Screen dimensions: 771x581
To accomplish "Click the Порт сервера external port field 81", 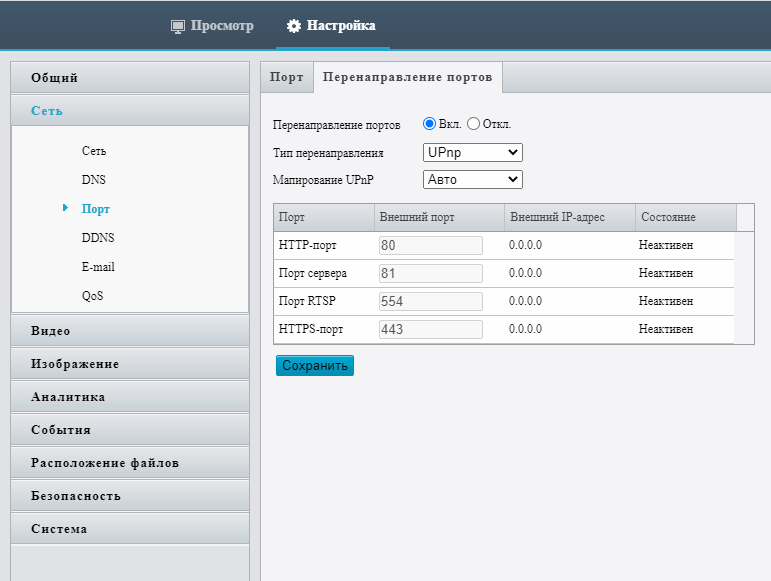I will click(x=431, y=273).
